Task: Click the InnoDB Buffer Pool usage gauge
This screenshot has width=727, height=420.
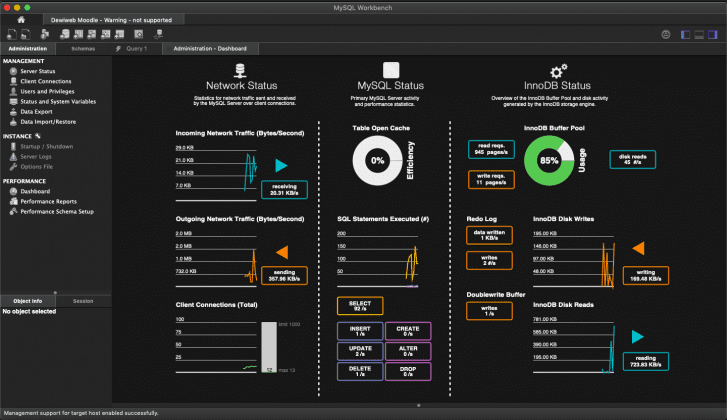Action: coord(549,160)
